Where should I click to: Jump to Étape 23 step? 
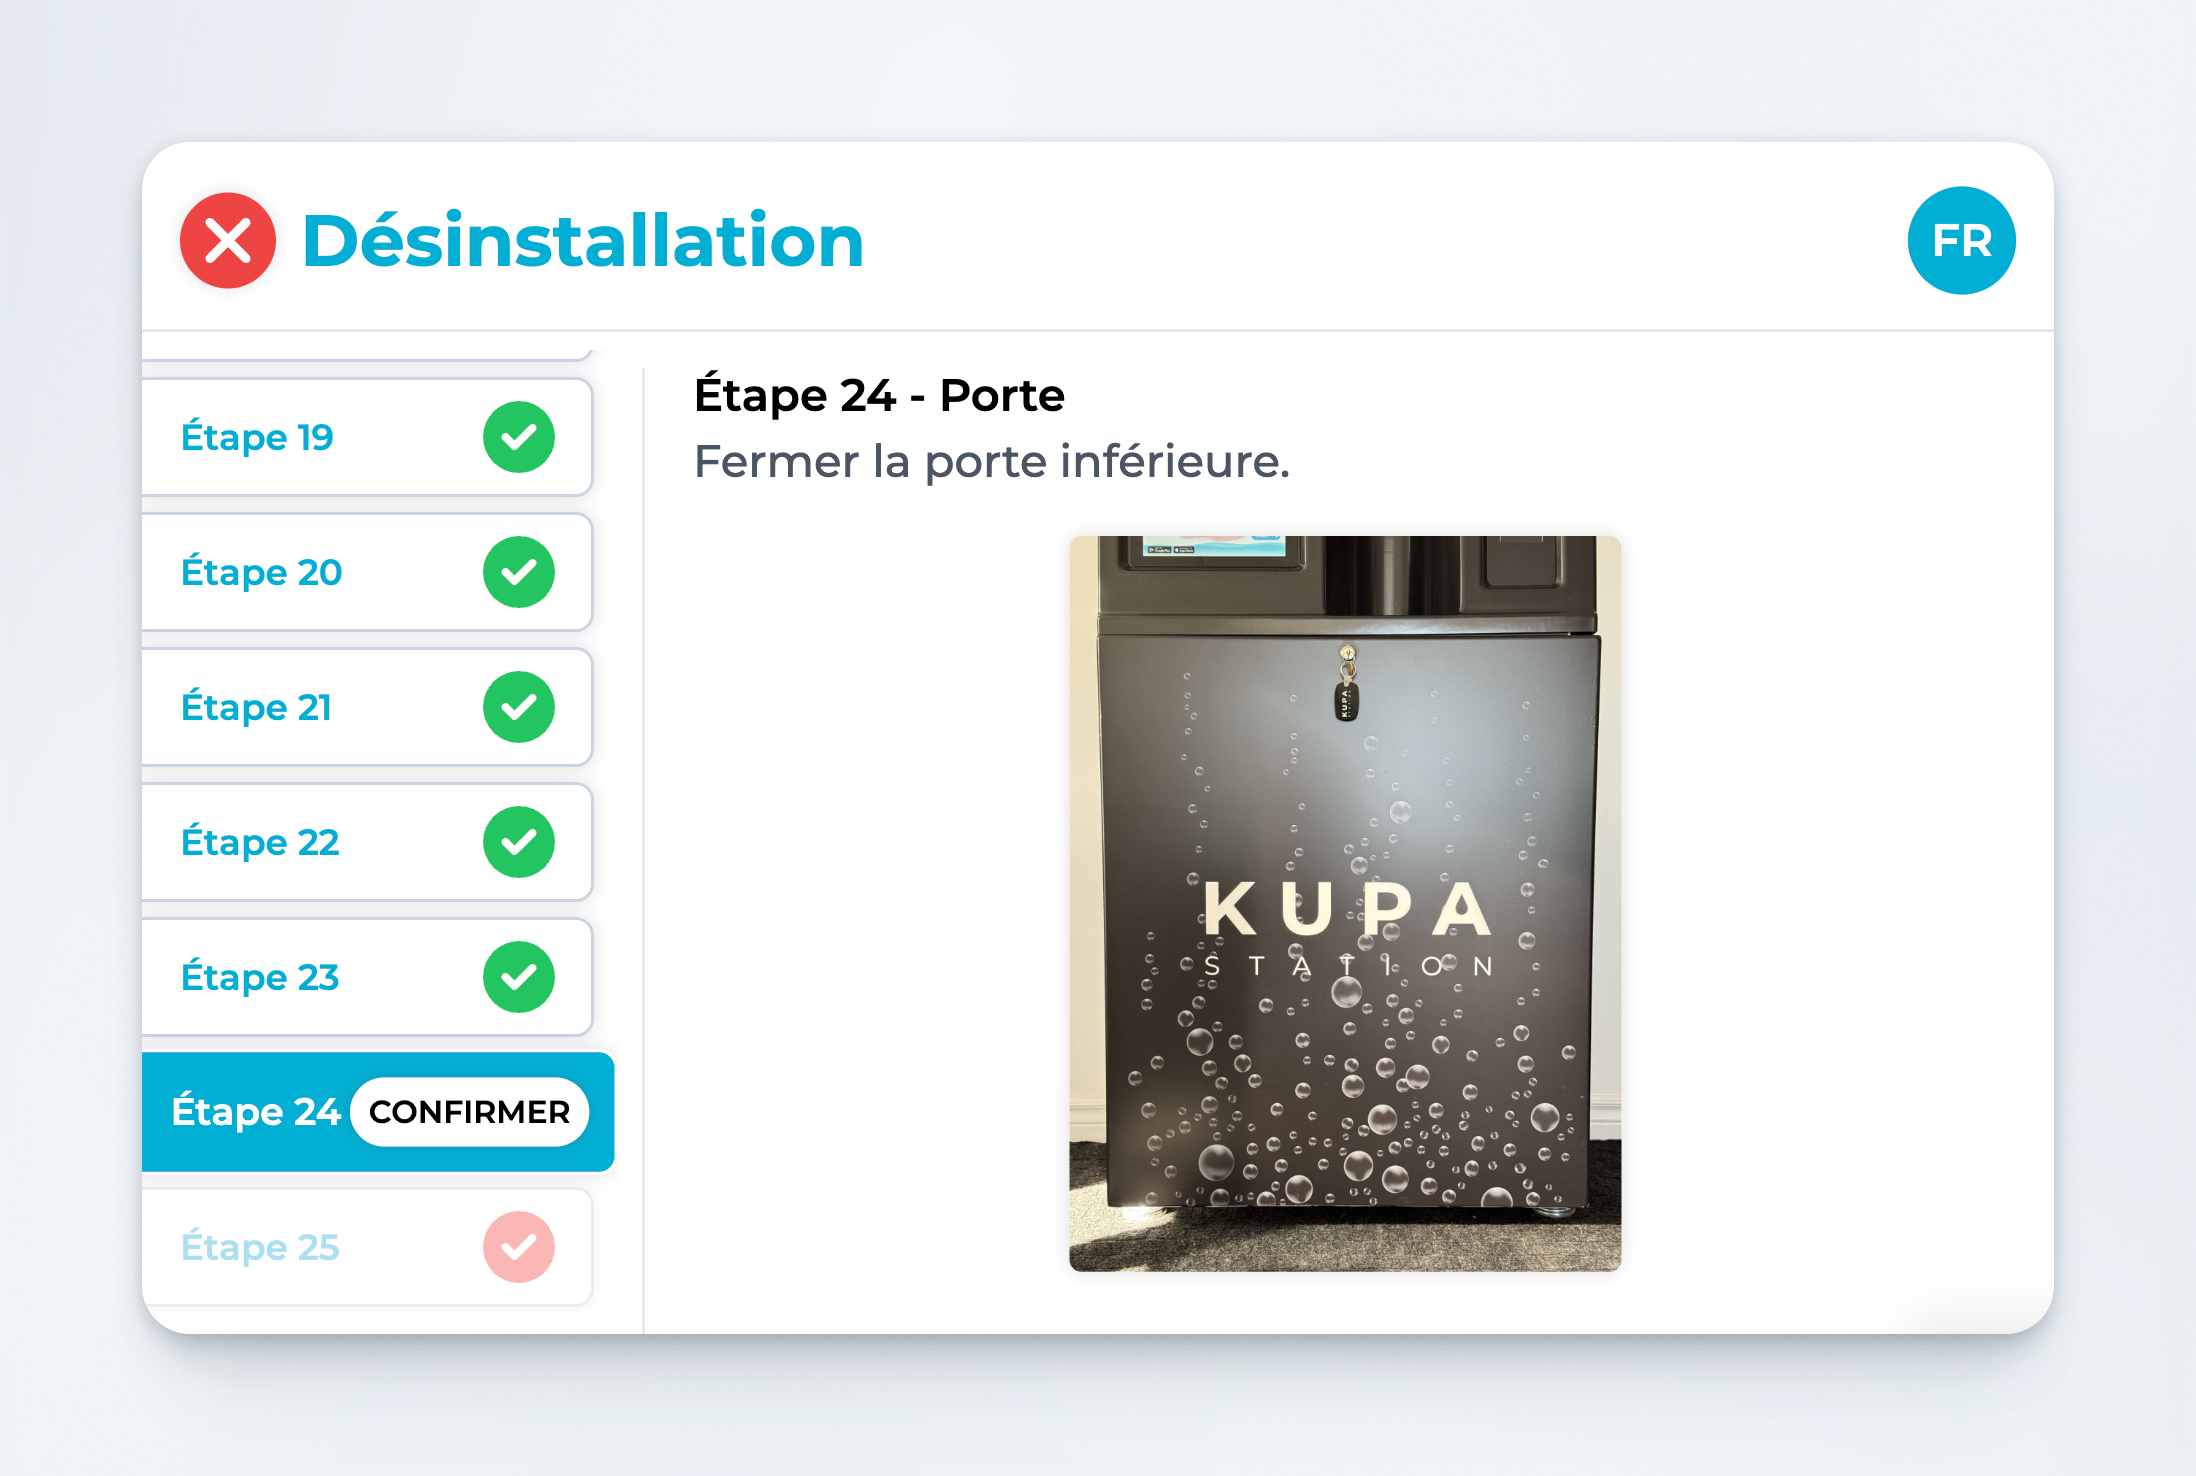tap(261, 977)
